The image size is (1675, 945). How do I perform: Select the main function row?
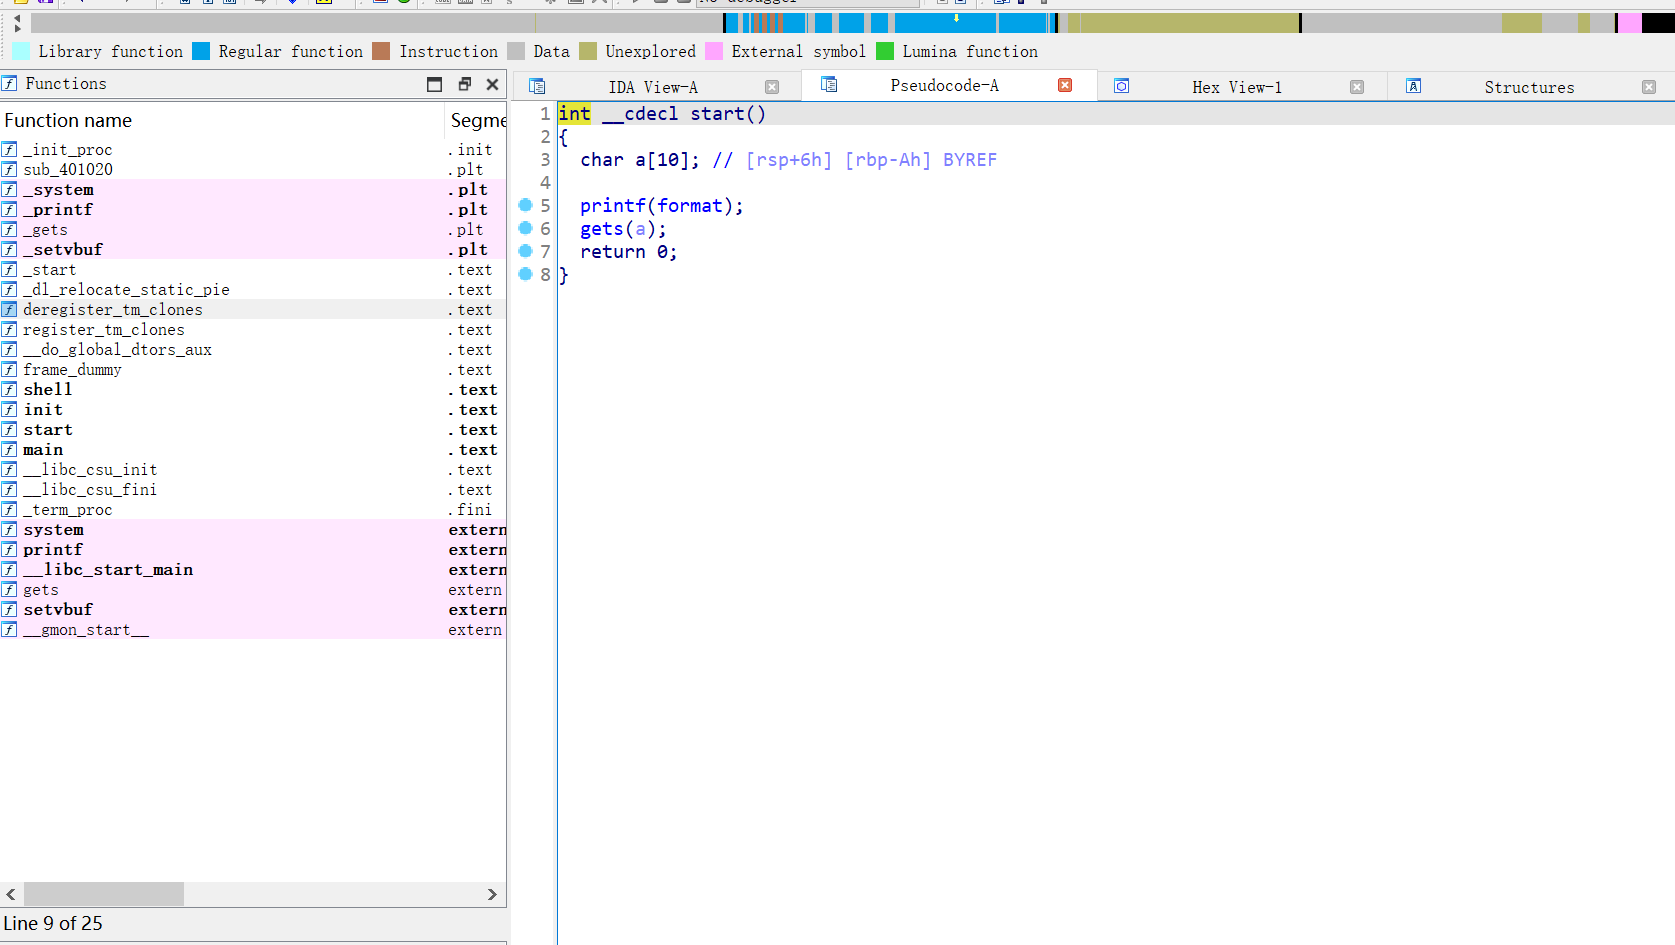point(253,449)
